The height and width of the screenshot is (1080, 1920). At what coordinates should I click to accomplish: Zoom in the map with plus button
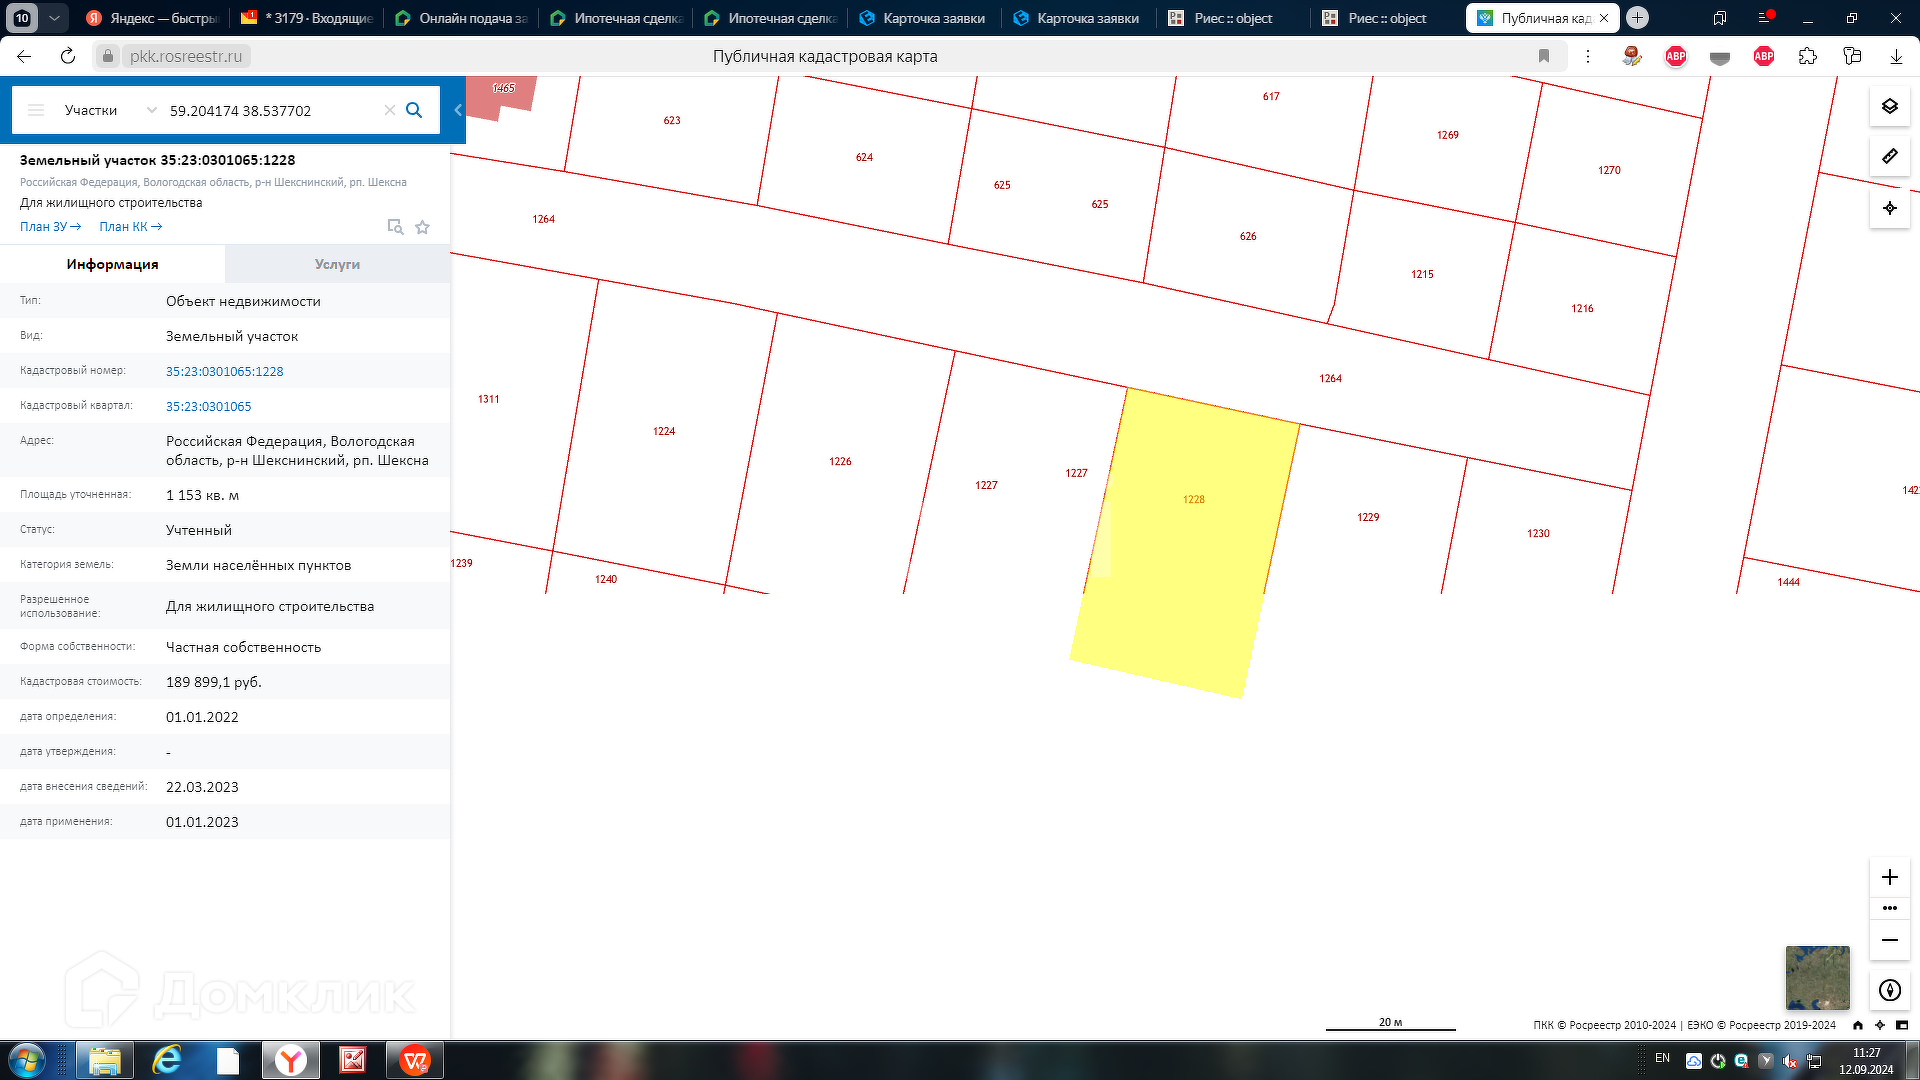(x=1889, y=877)
